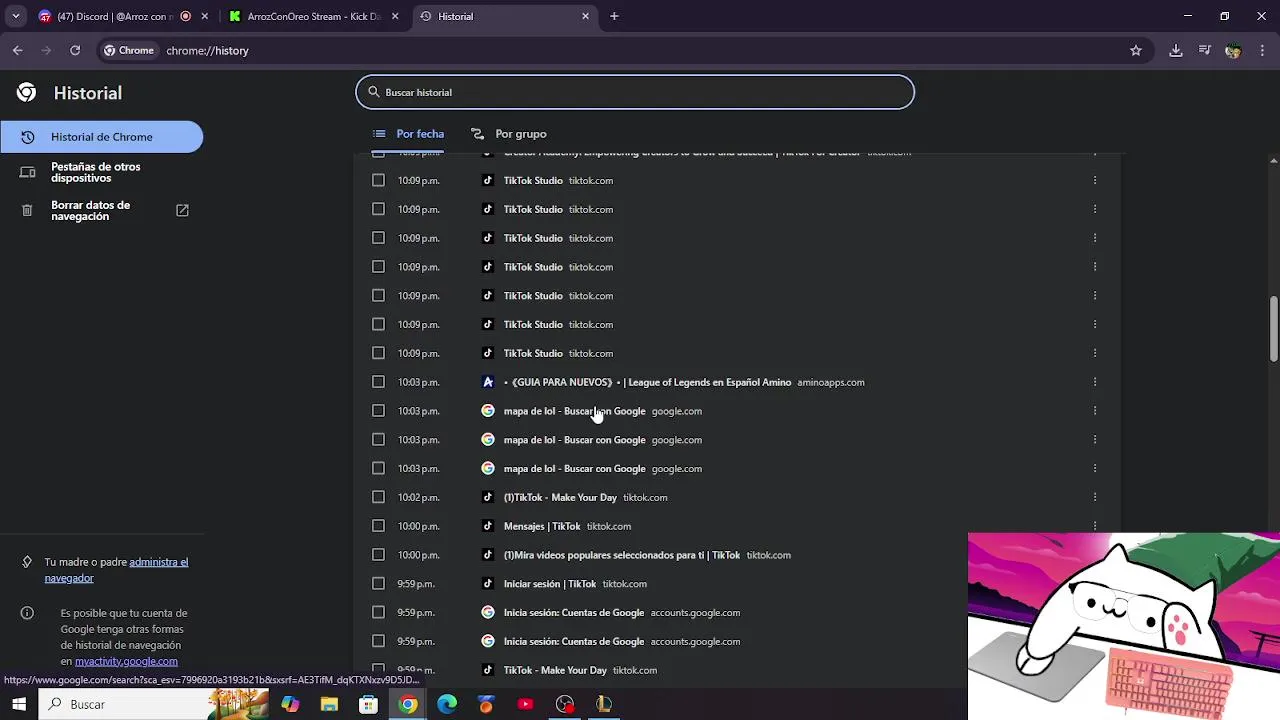Viewport: 1280px width, 720px height.
Task: Open Pestañas de otros dispositivos
Action: pyautogui.click(x=101, y=172)
